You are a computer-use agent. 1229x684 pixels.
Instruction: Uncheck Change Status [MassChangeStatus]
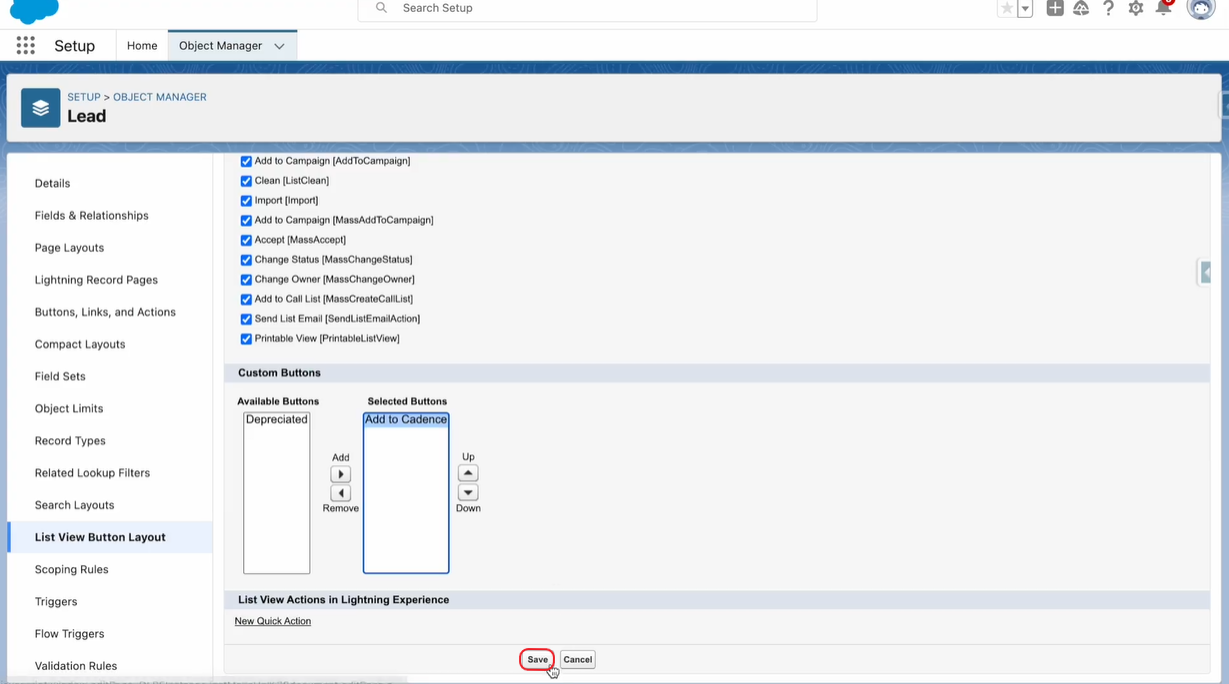246,260
